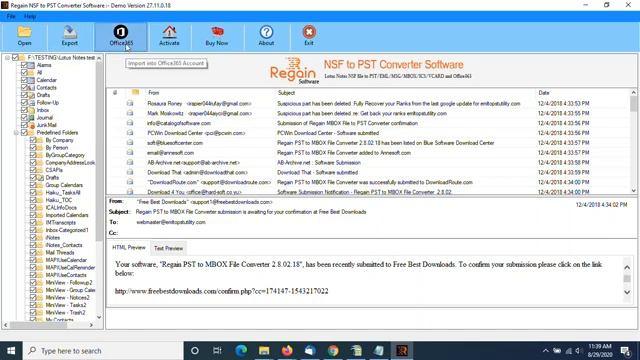Open File Explorer from taskbar
The width and height of the screenshot is (640, 360).
coord(264,351)
